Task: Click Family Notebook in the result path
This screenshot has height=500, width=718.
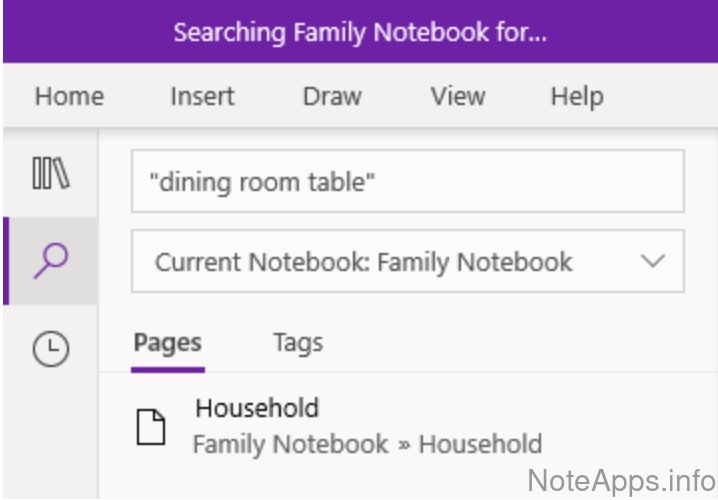Action: coord(290,443)
